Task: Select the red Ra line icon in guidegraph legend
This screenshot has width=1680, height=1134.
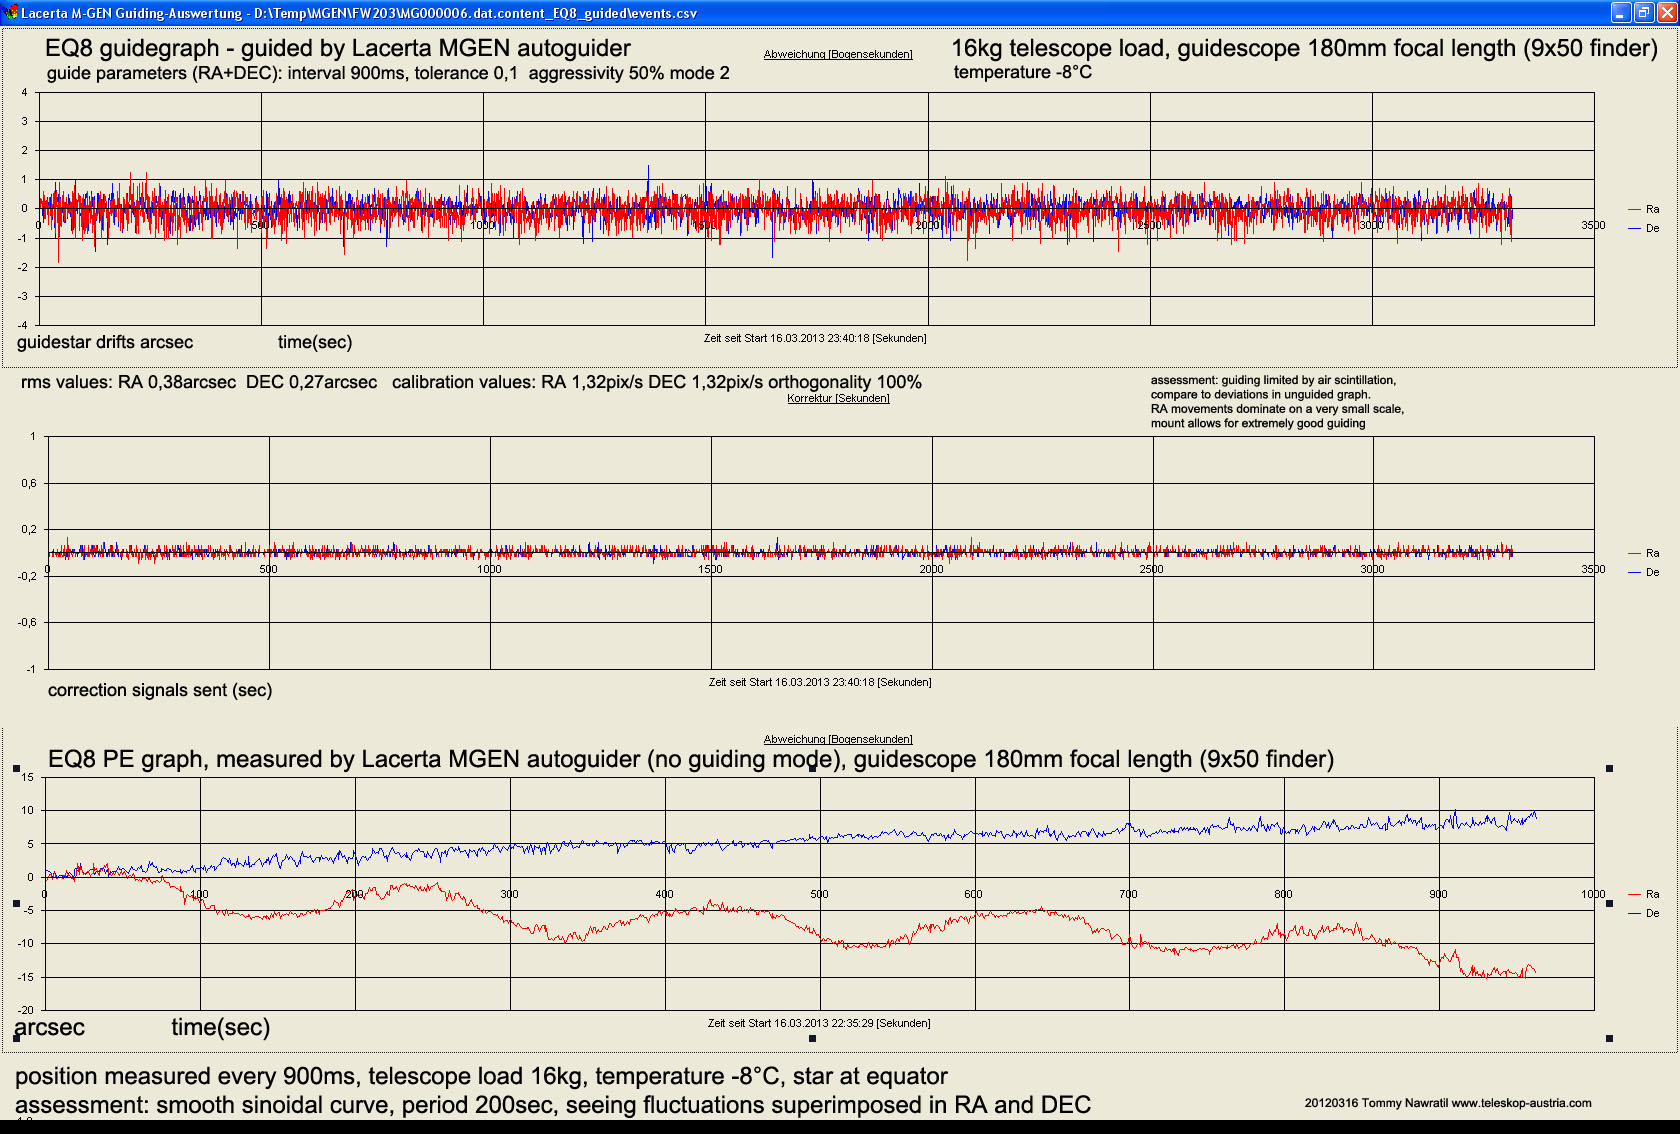Action: pos(1634,210)
